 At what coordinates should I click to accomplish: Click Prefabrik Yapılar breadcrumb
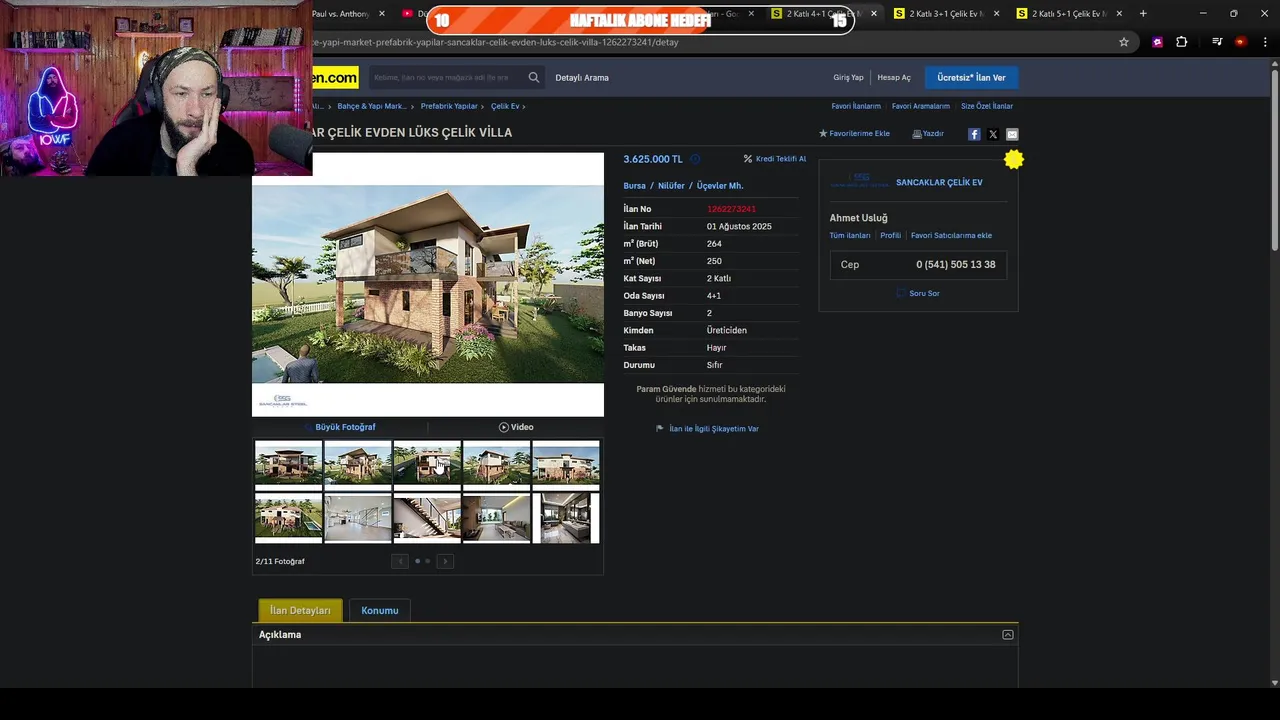[449, 106]
